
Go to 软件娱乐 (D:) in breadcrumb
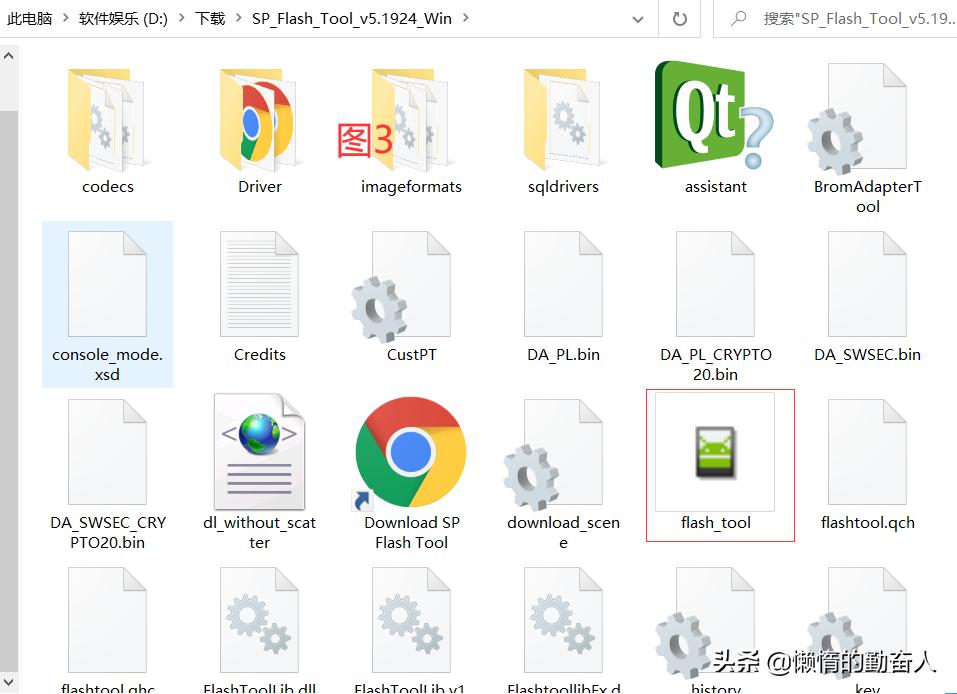coord(123,18)
